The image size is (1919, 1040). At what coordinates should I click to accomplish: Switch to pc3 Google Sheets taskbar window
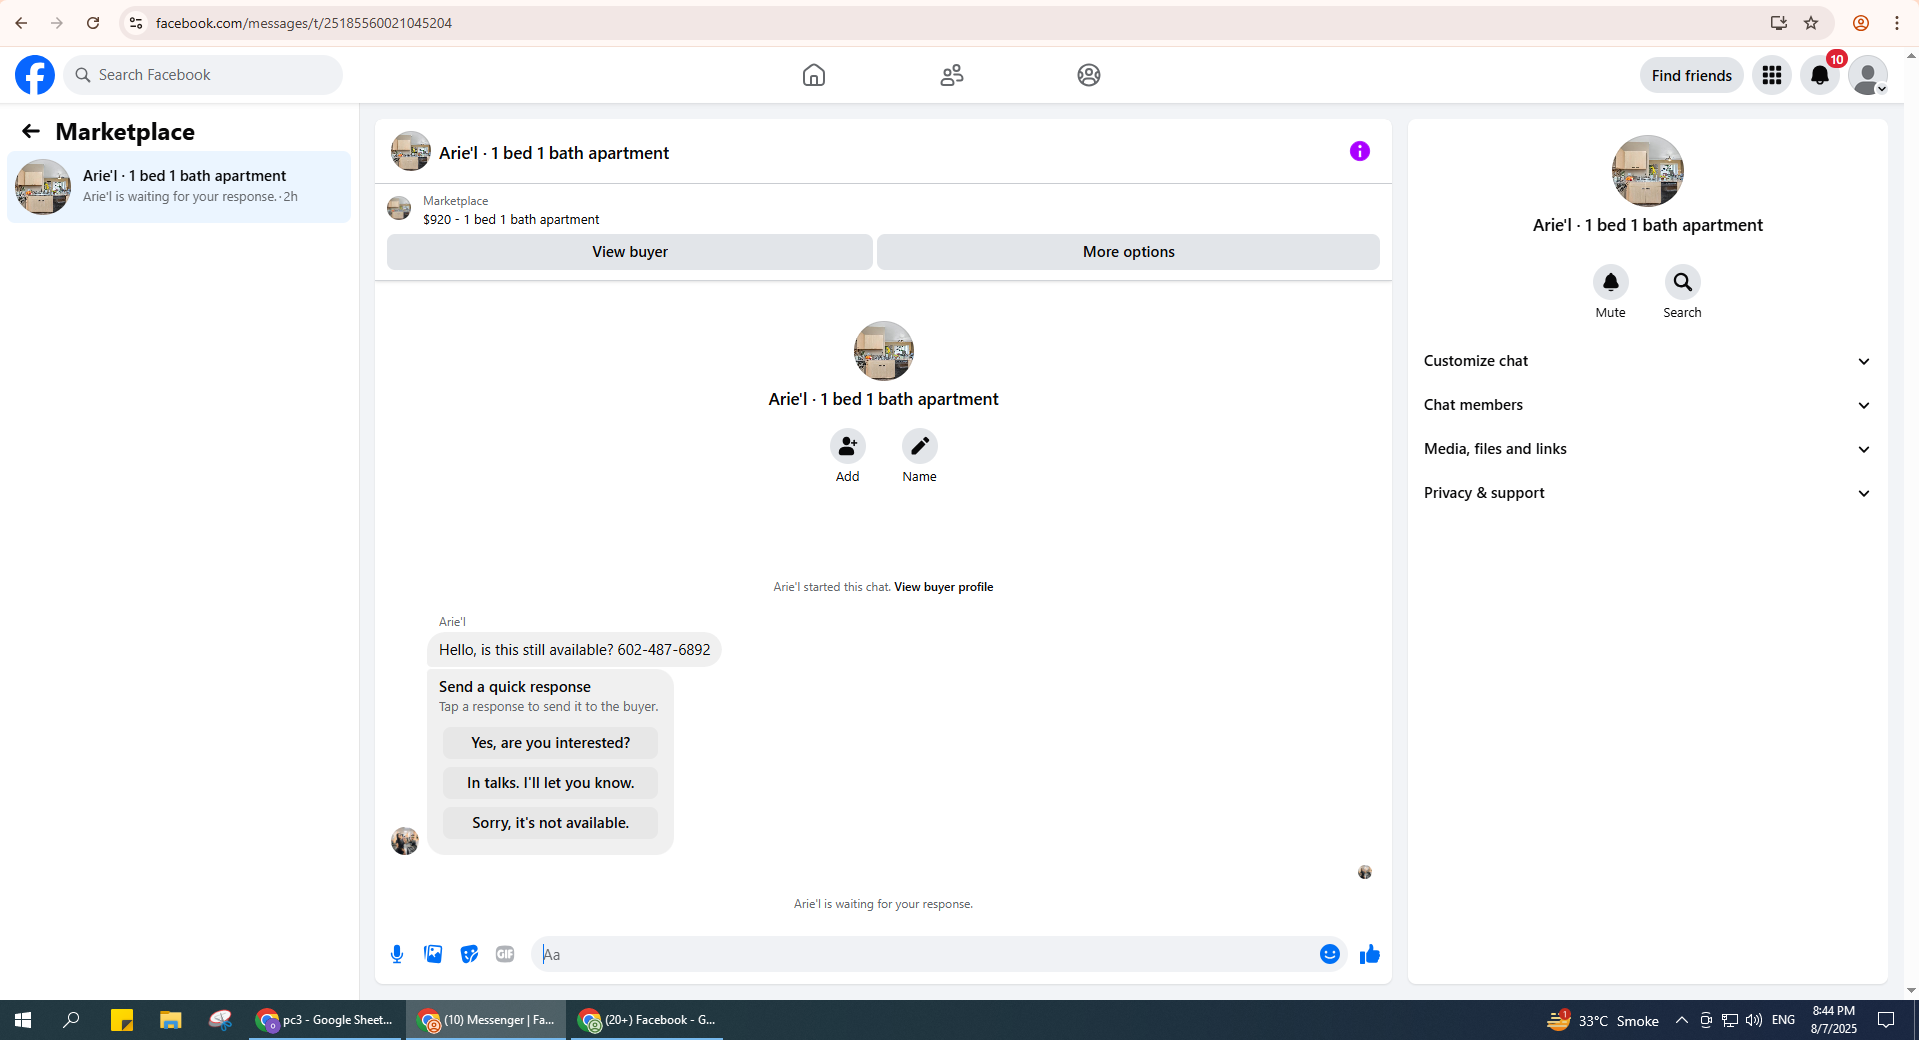[x=326, y=1020]
